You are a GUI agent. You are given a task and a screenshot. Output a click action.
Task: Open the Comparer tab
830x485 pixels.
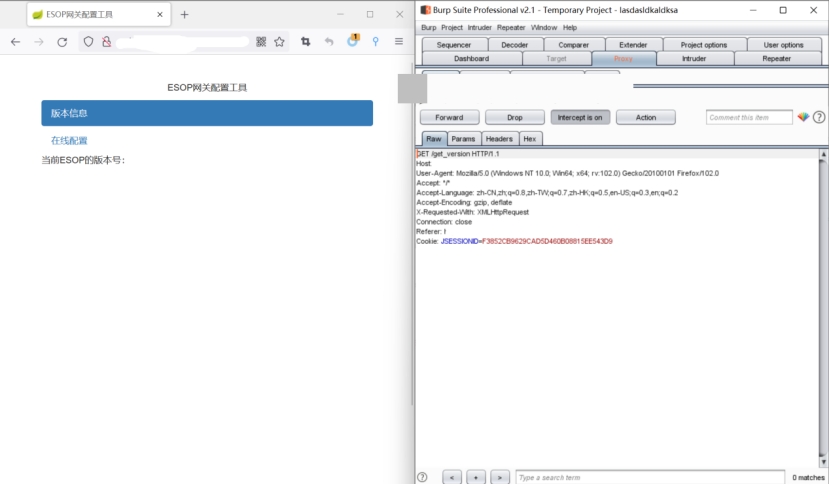click(573, 45)
